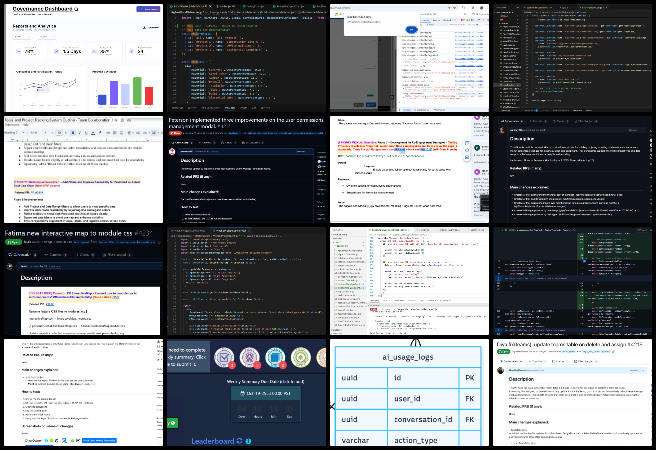Click the purple button on Governance Dashboard header
This screenshot has height=450, width=656.
pos(147,8)
